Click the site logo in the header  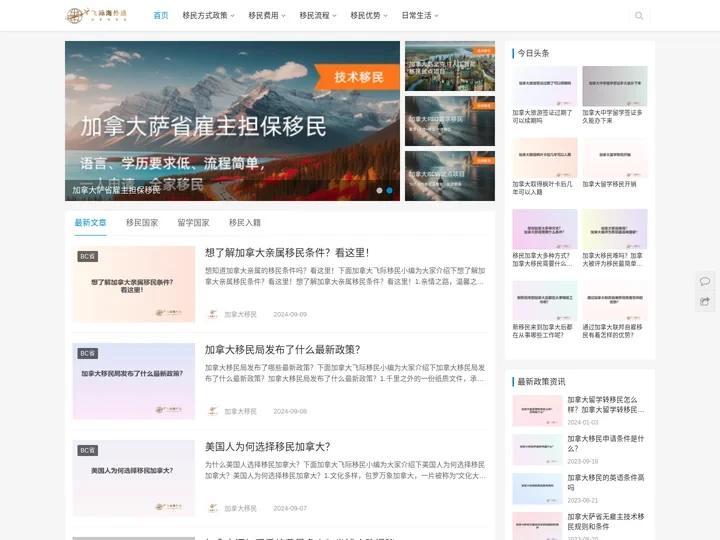point(96,15)
